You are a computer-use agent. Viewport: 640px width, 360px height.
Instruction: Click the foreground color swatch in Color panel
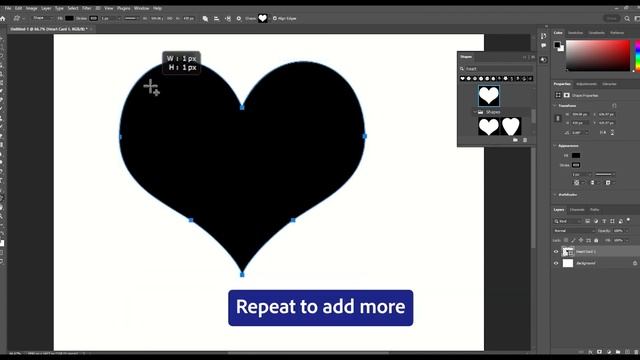(x=557, y=44)
